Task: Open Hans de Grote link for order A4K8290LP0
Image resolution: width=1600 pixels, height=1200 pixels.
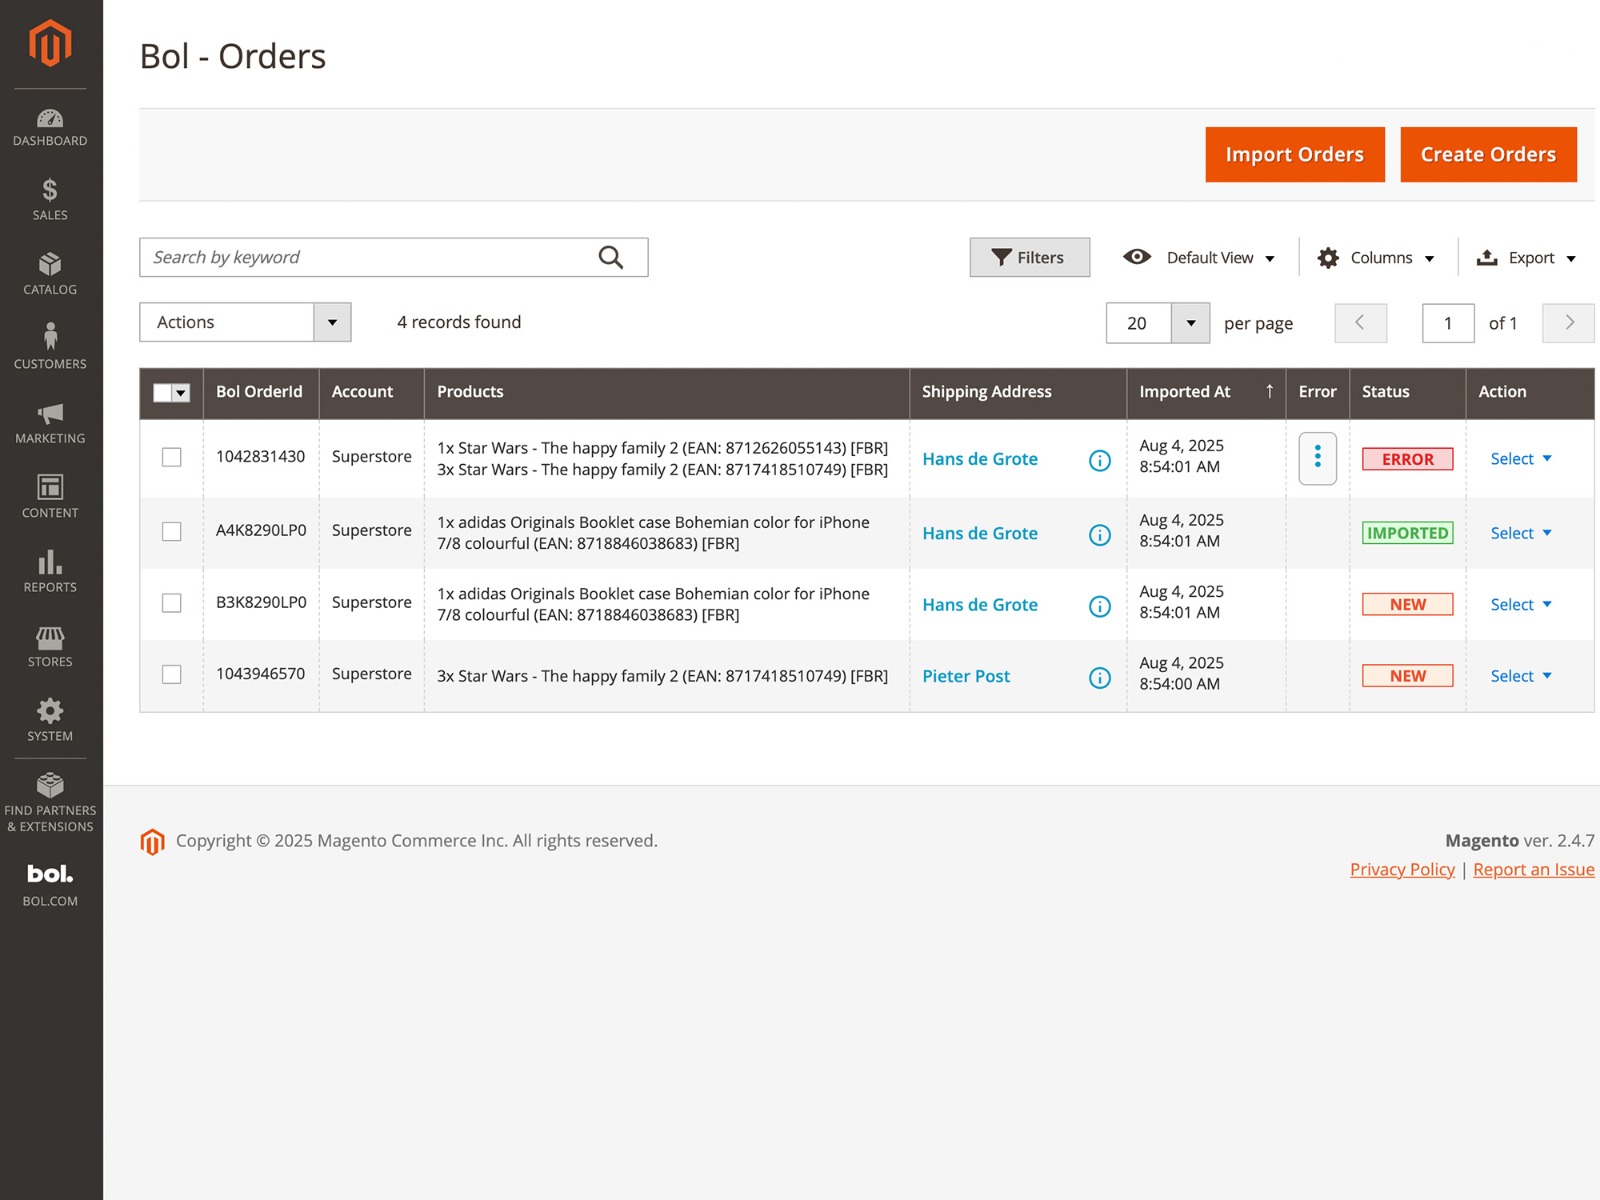Action: click(x=980, y=533)
